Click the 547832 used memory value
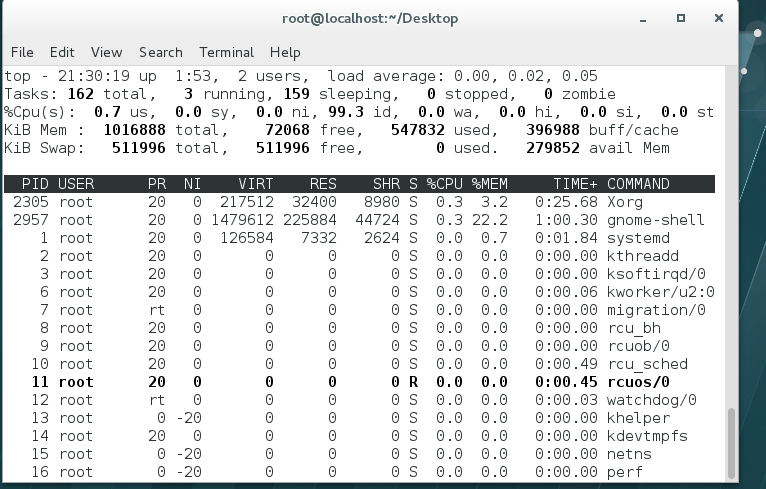The image size is (766, 489). 418,130
